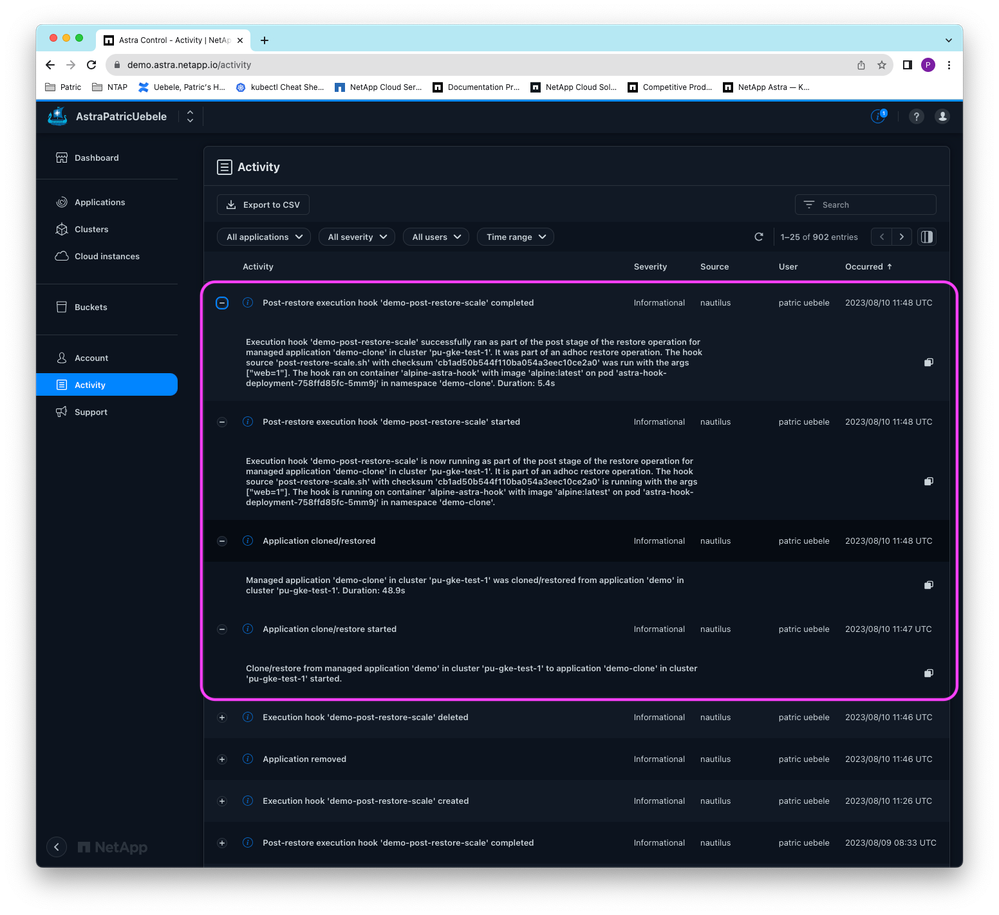
Task: Click info icon on Application removed row
Action: click(x=248, y=760)
